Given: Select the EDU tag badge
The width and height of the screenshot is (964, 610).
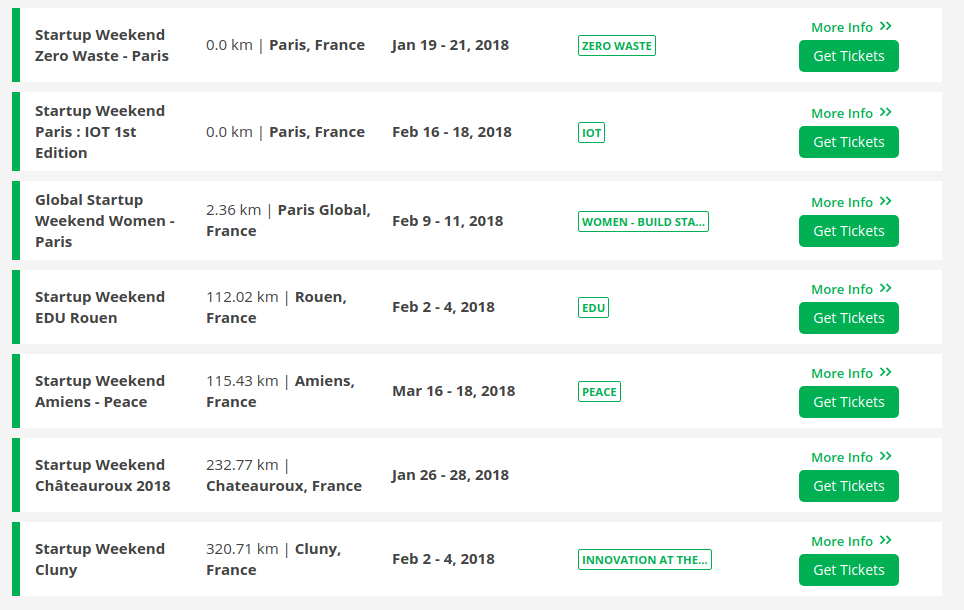Looking at the screenshot, I should [593, 308].
